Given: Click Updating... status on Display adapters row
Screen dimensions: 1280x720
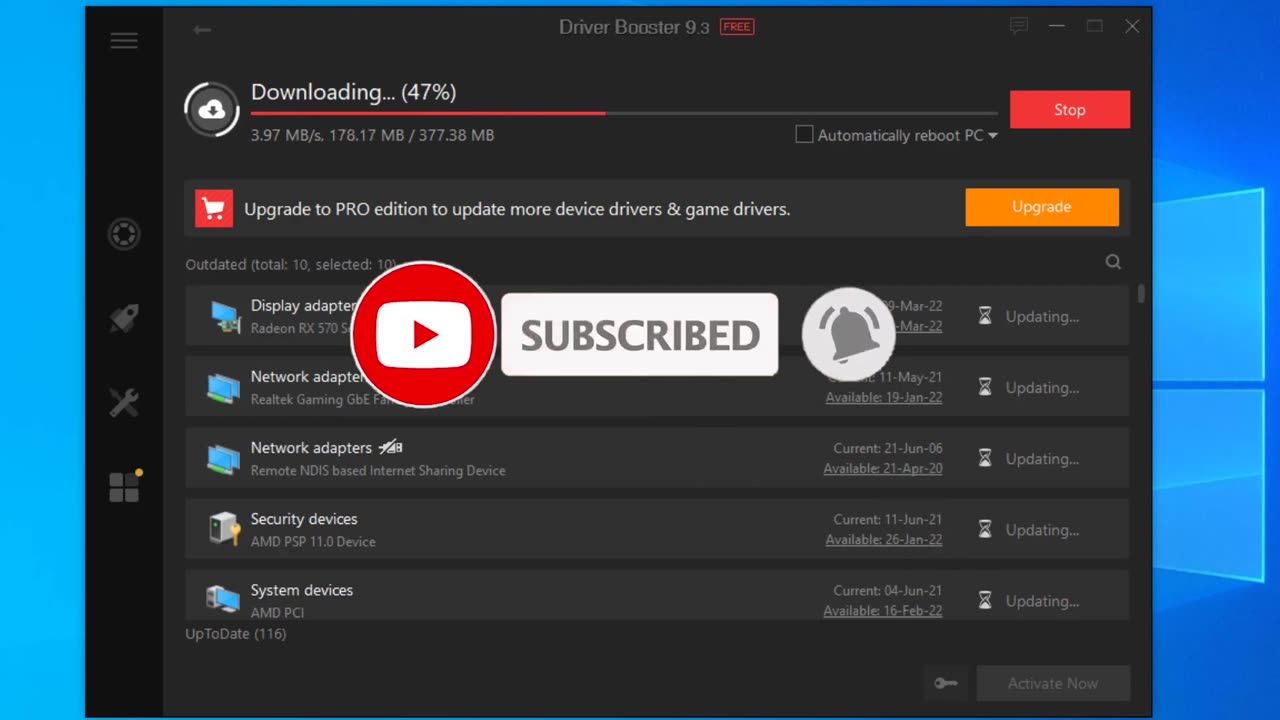Looking at the screenshot, I should [1042, 316].
